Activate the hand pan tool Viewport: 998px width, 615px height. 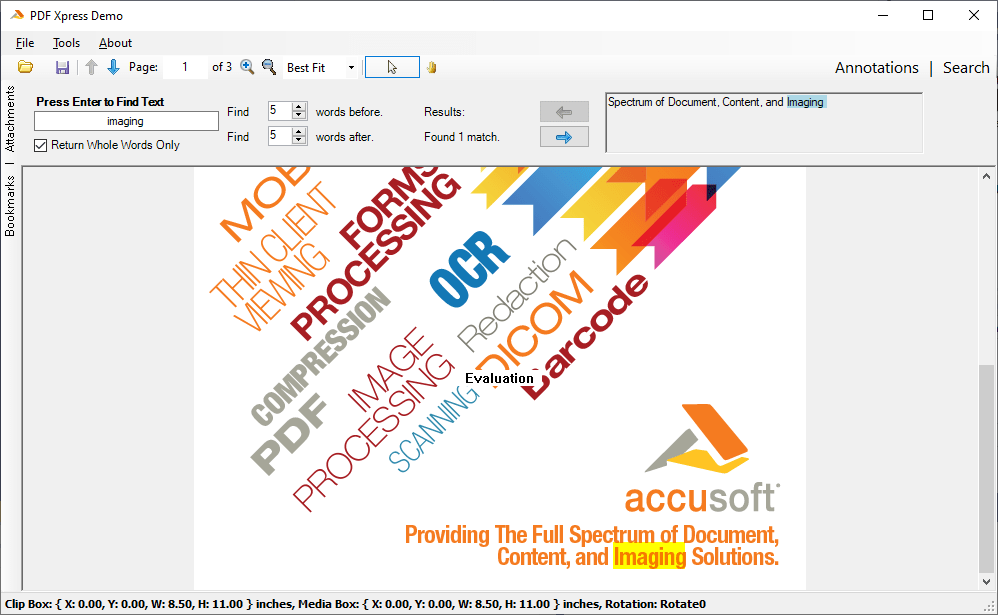pos(429,67)
